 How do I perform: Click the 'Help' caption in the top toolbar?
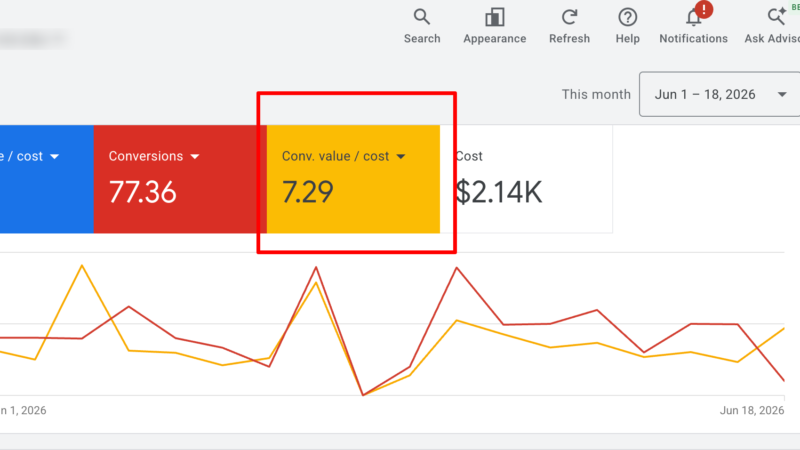[x=627, y=39]
